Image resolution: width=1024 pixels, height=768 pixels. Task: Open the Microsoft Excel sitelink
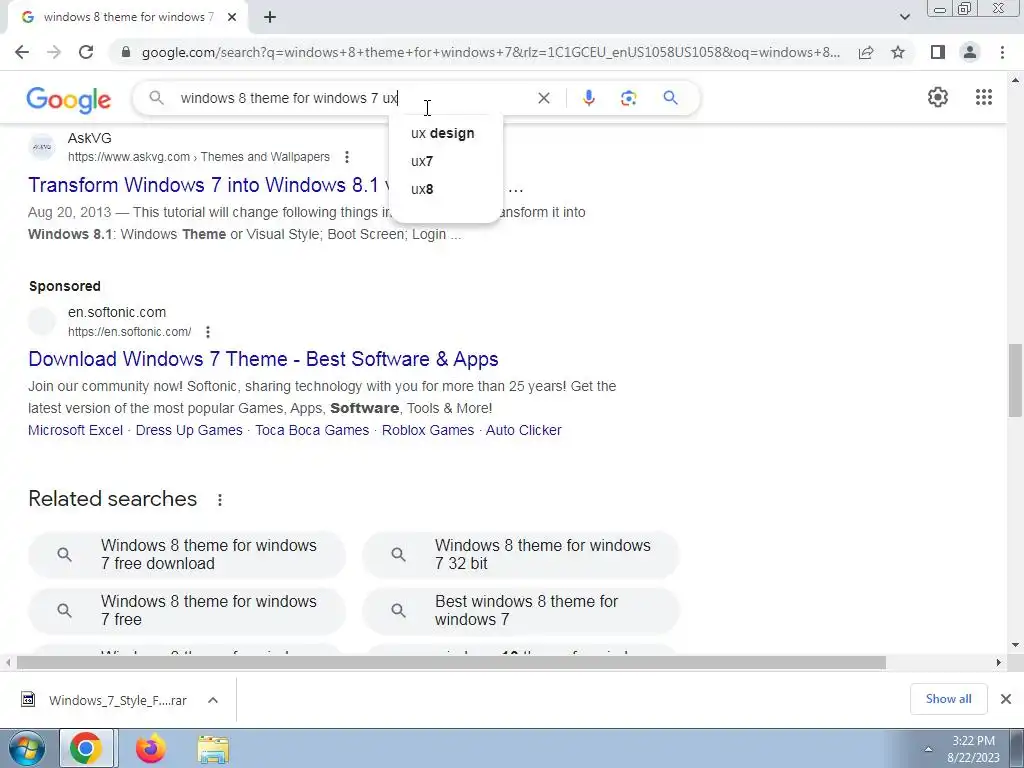point(75,430)
